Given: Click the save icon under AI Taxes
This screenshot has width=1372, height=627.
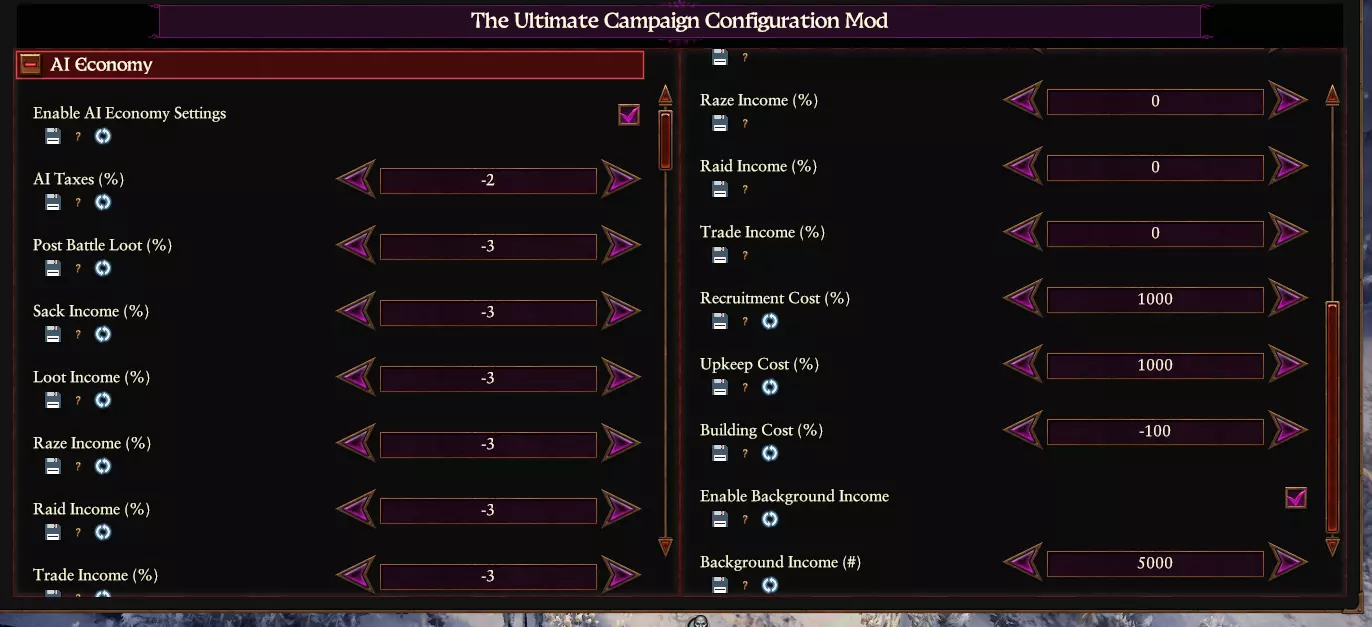Looking at the screenshot, I should pyautogui.click(x=53, y=202).
